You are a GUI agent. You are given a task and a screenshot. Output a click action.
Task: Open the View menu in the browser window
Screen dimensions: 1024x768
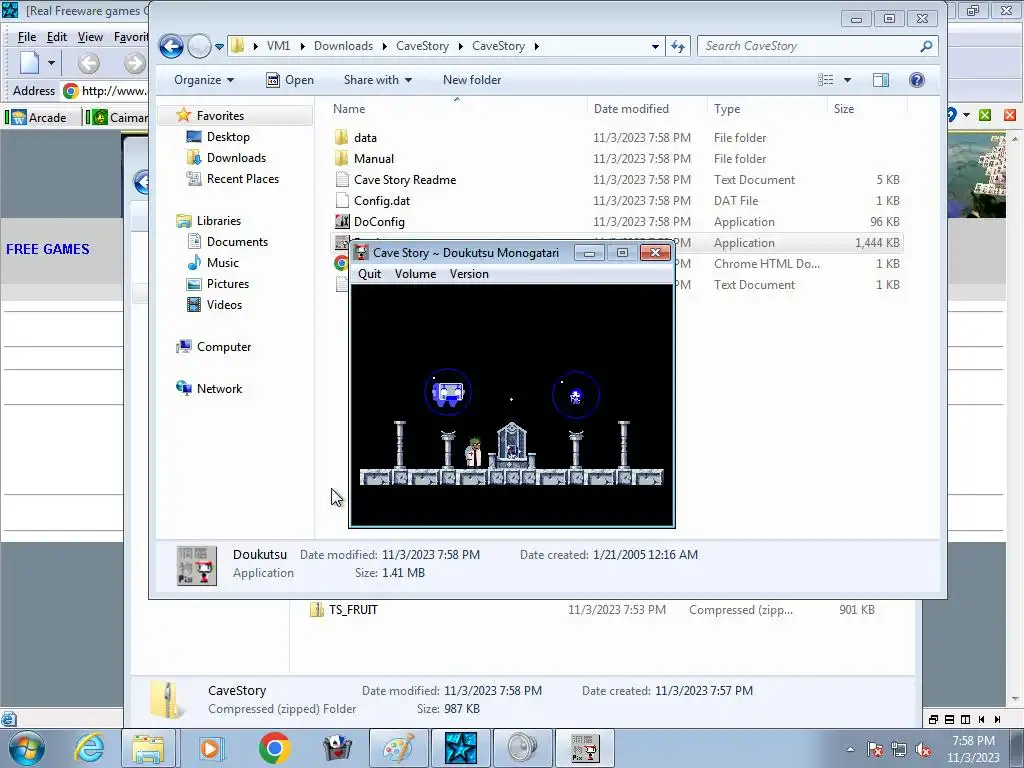90,37
